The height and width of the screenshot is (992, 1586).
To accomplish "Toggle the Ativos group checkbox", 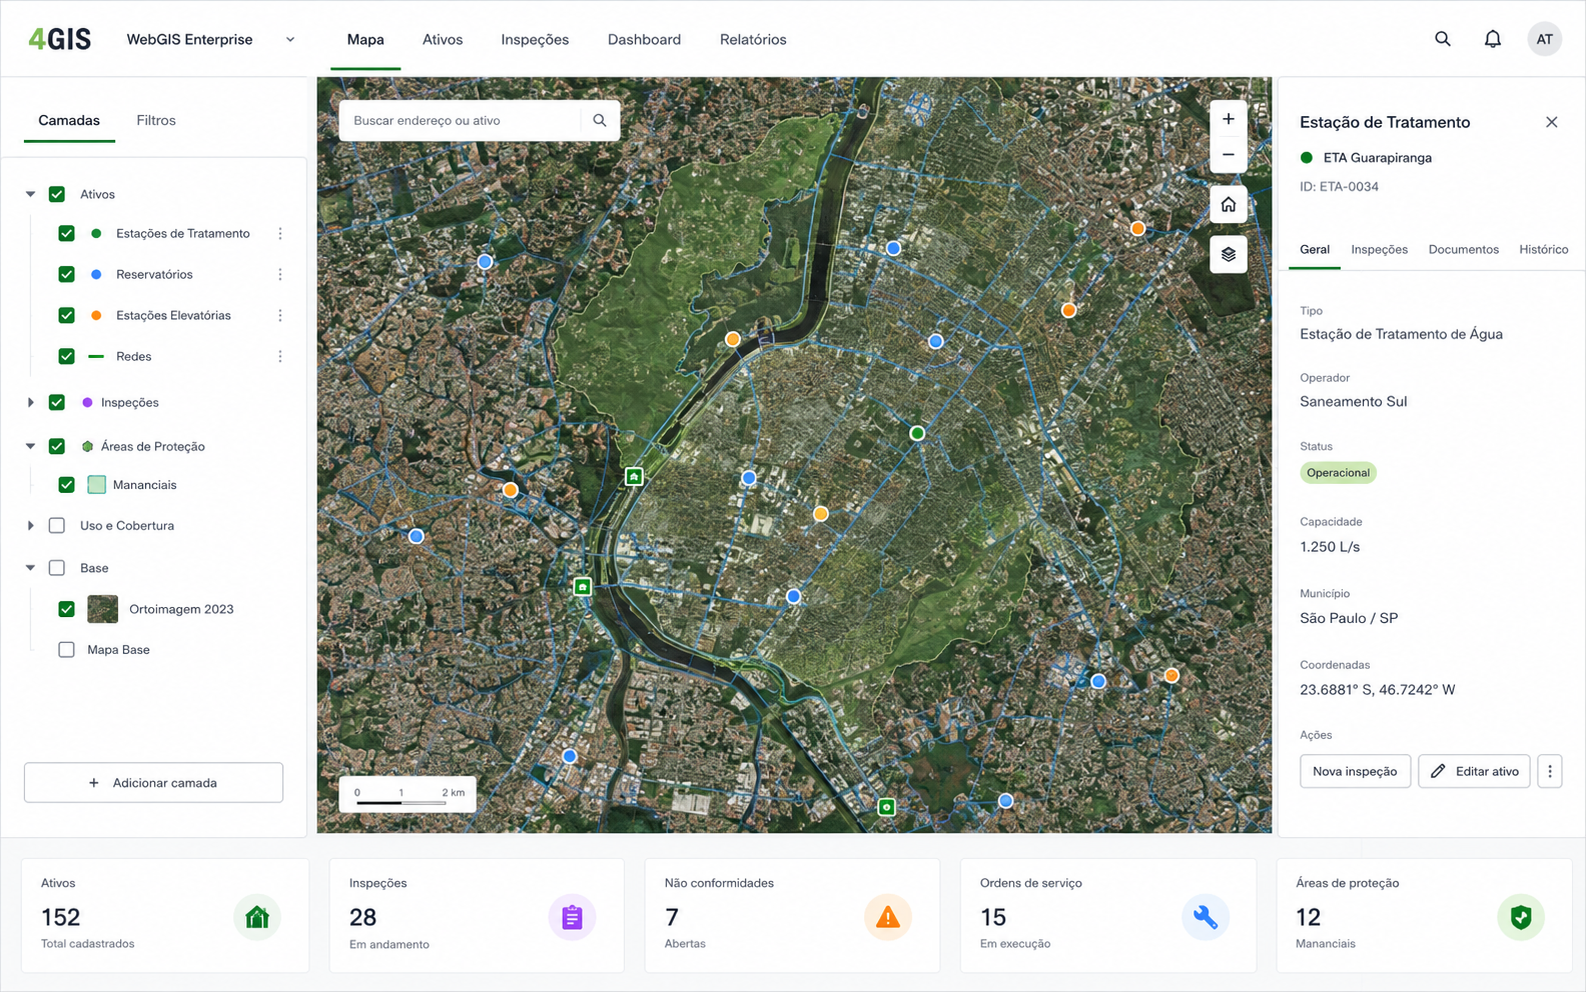I will 57,194.
